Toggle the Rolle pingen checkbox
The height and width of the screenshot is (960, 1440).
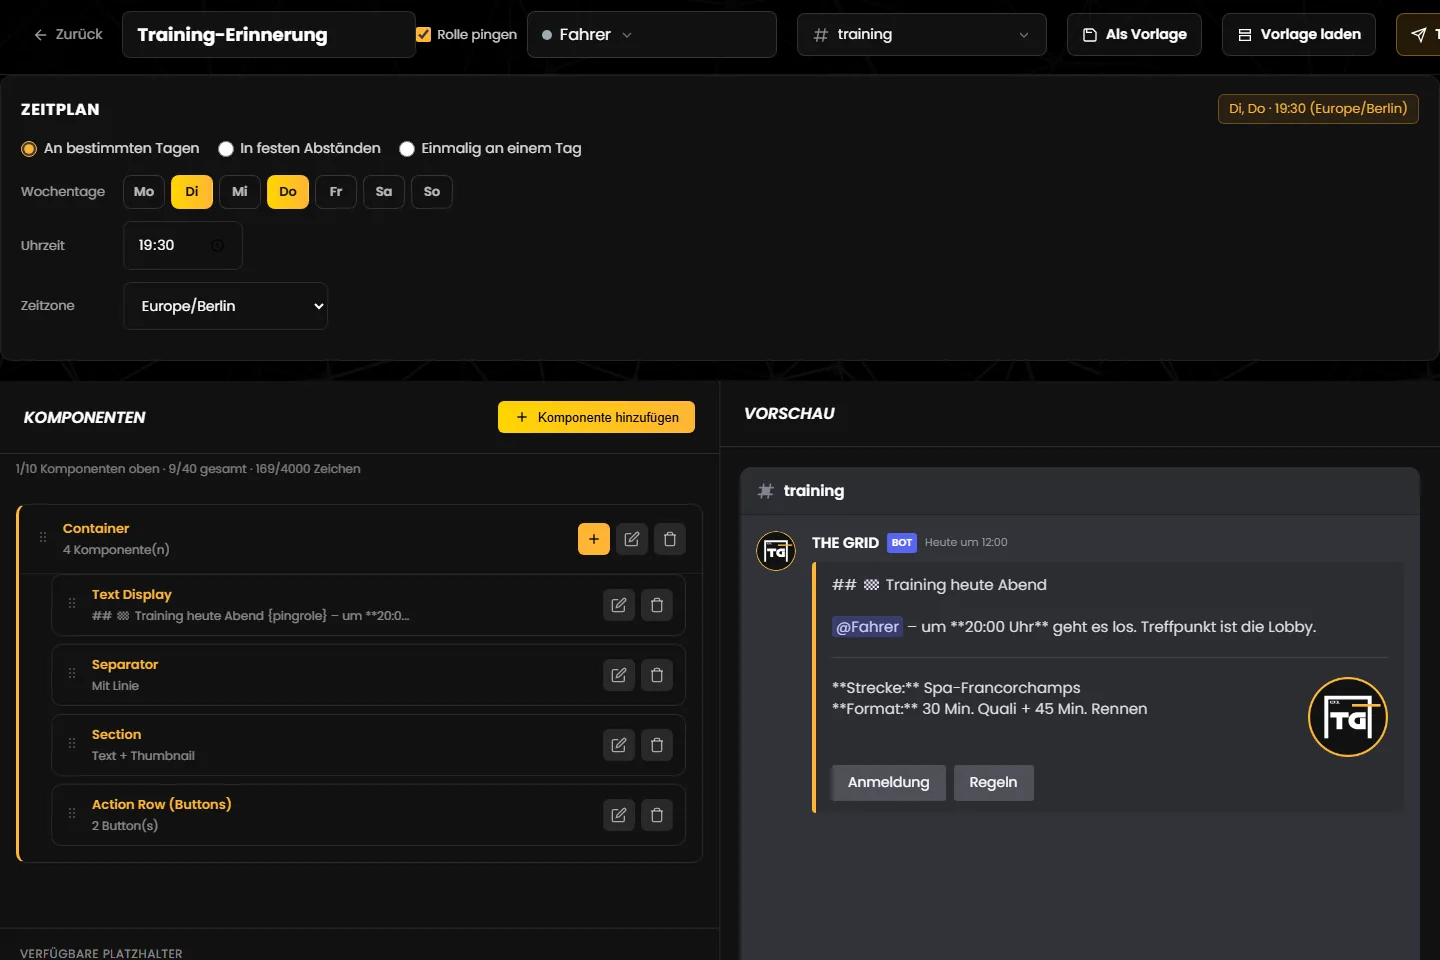point(423,34)
